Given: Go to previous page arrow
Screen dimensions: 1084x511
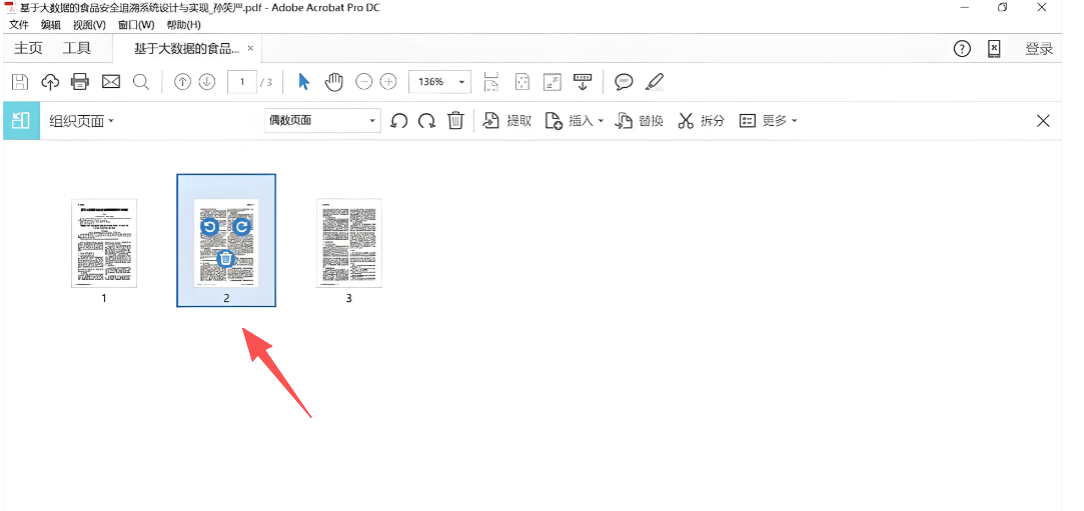Looking at the screenshot, I should click(182, 82).
